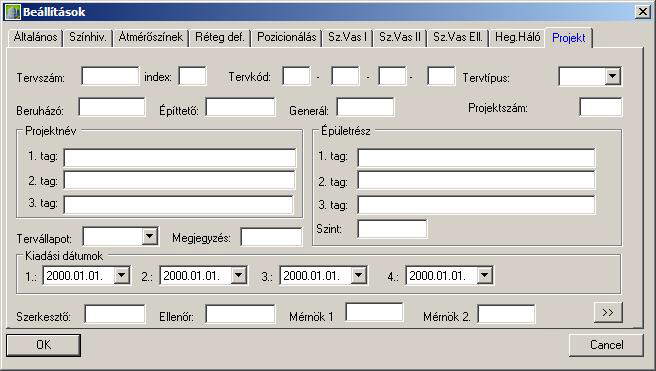This screenshot has height=371, width=656.
Task: Click Épületrész 1. tag field
Action: (x=476, y=158)
